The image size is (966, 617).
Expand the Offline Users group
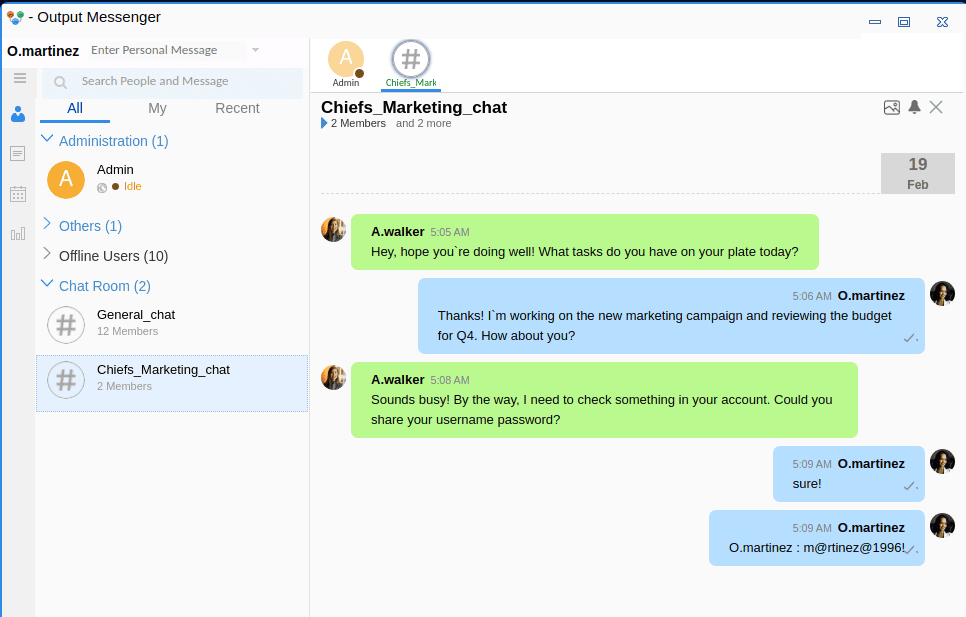click(x=47, y=255)
